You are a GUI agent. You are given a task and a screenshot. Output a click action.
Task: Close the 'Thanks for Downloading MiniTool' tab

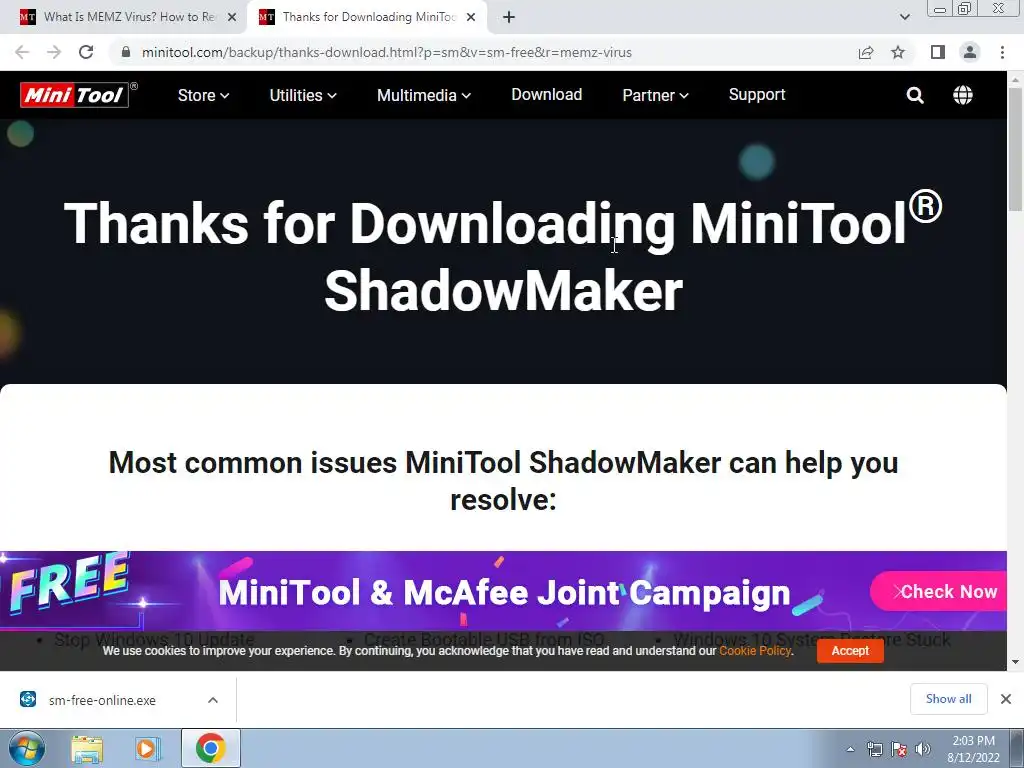click(x=470, y=17)
